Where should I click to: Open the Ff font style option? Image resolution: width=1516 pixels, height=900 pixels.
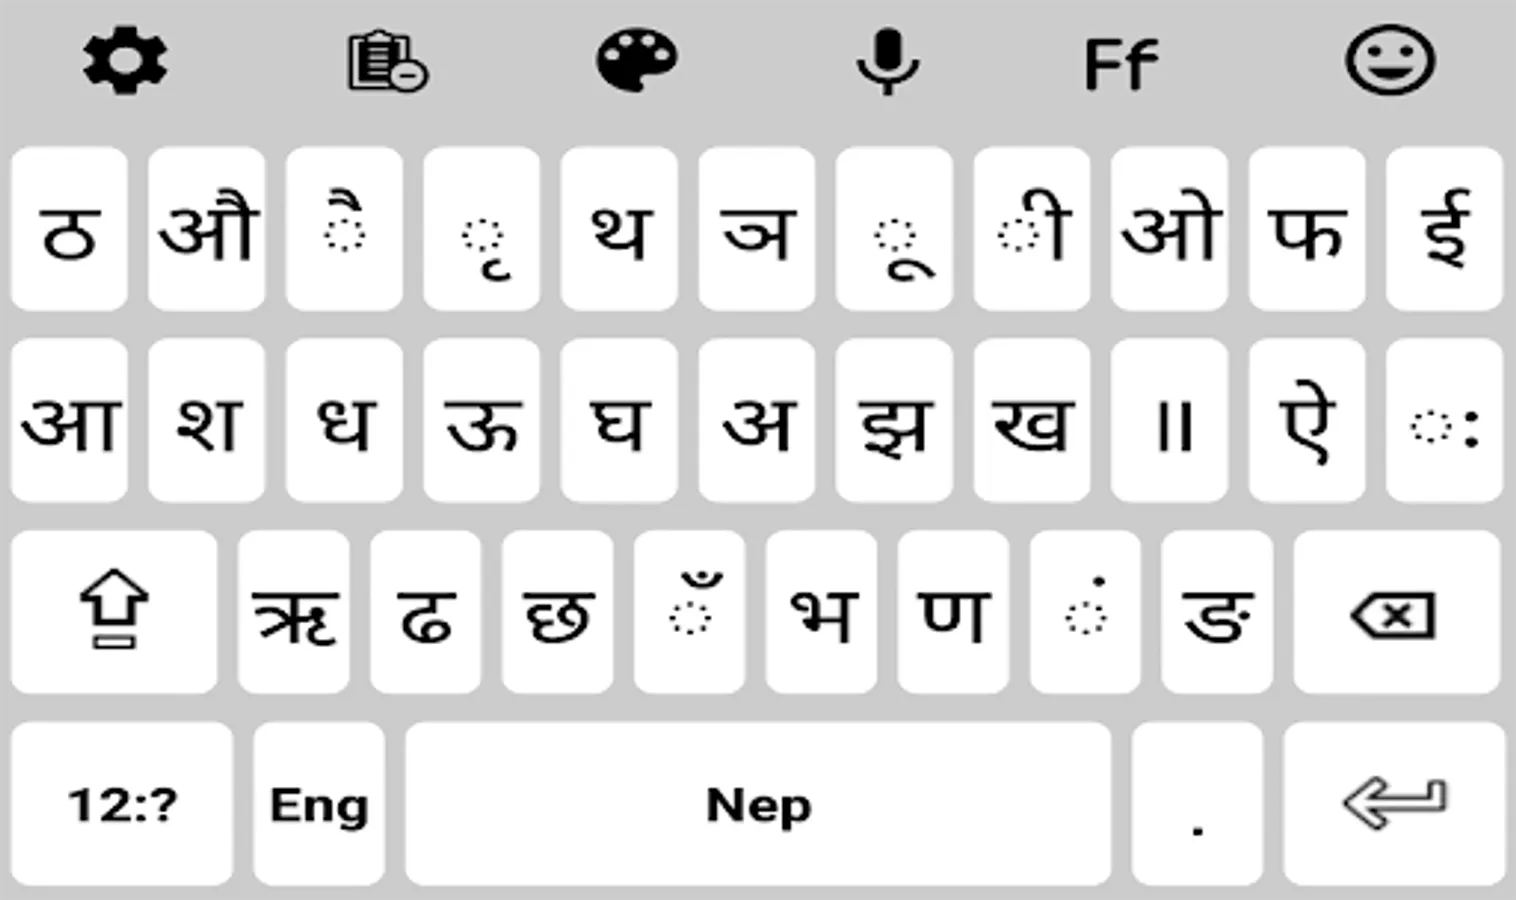tap(1121, 65)
